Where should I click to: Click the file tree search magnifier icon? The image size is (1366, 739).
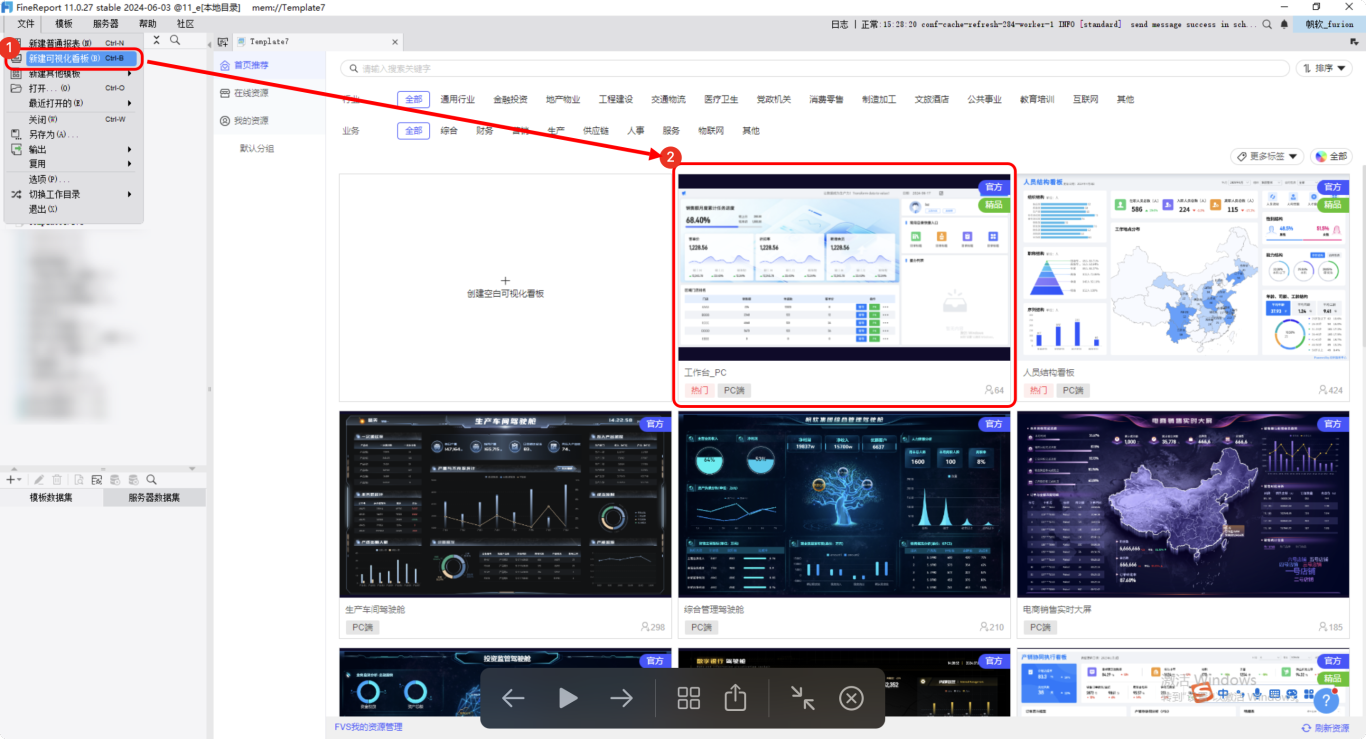click(x=175, y=40)
